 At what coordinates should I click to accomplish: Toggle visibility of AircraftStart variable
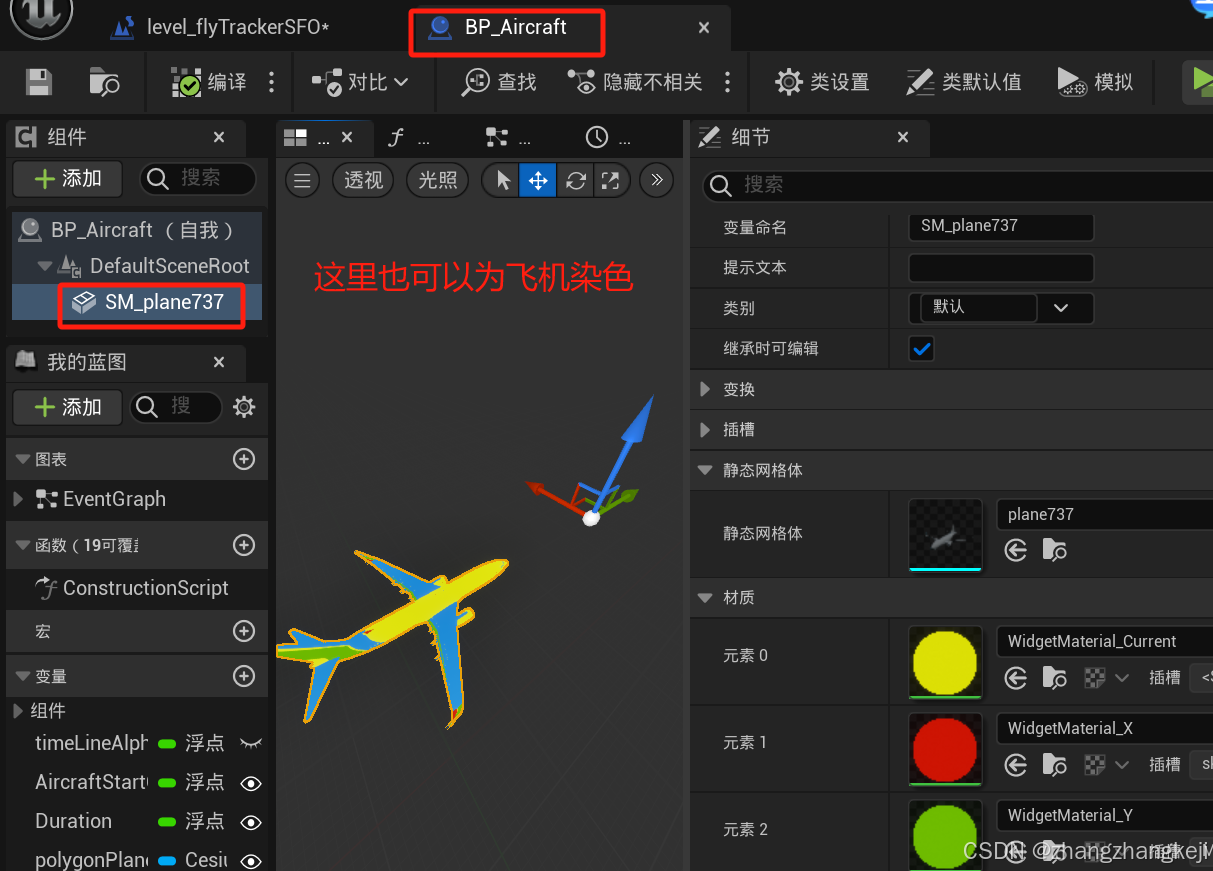coord(251,783)
